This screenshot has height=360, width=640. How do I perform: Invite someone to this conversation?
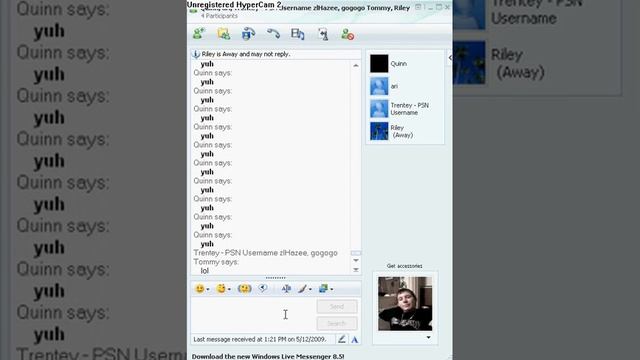coord(199,34)
